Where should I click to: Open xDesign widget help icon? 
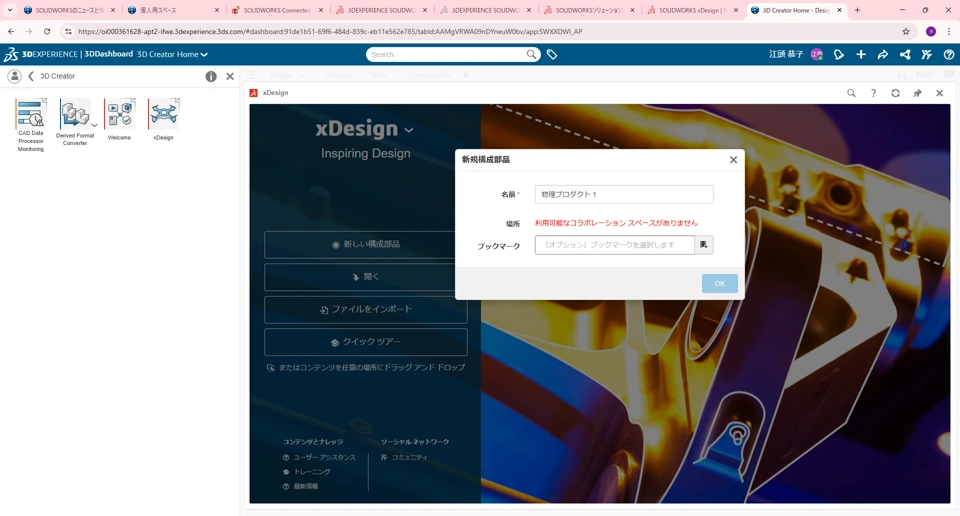[873, 93]
